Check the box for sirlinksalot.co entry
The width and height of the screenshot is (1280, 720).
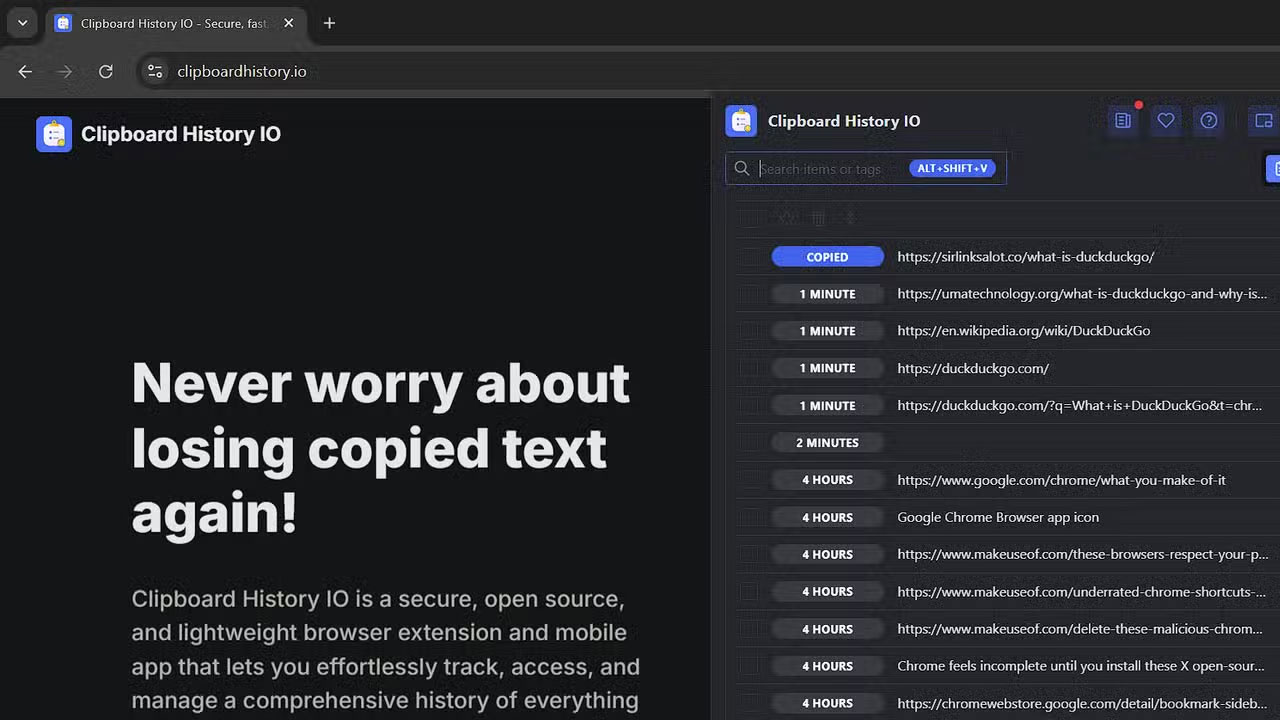click(749, 257)
